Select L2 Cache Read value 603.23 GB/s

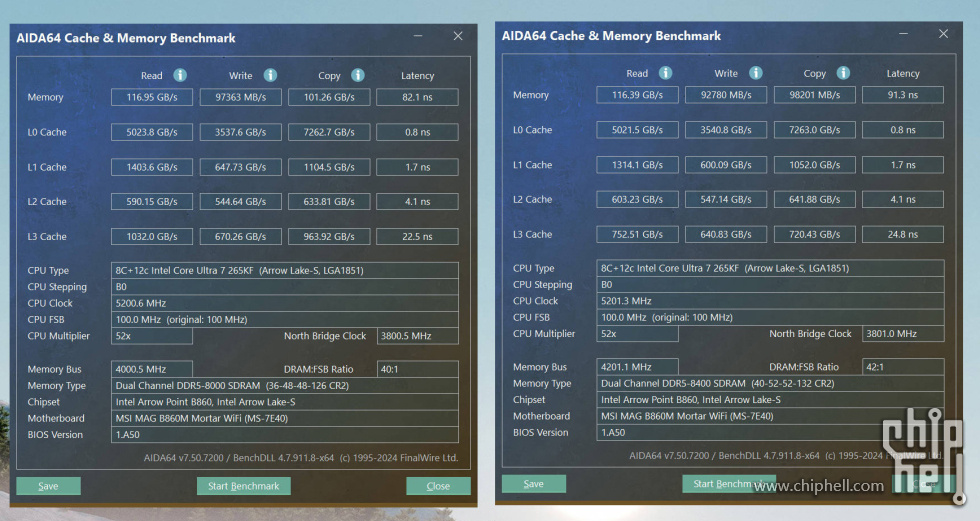[638, 199]
